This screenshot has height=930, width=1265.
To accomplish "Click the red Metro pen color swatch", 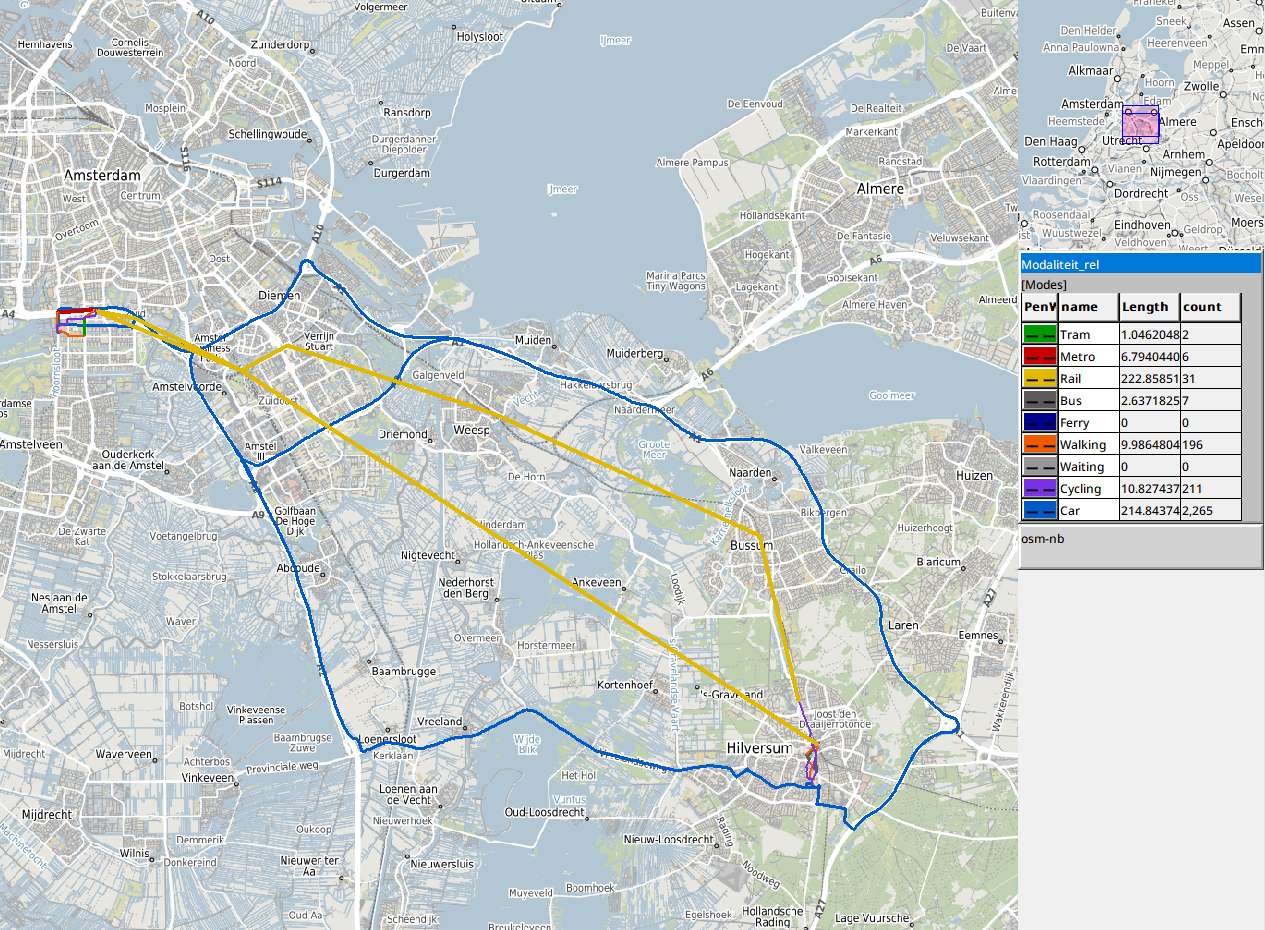I will (x=1040, y=357).
